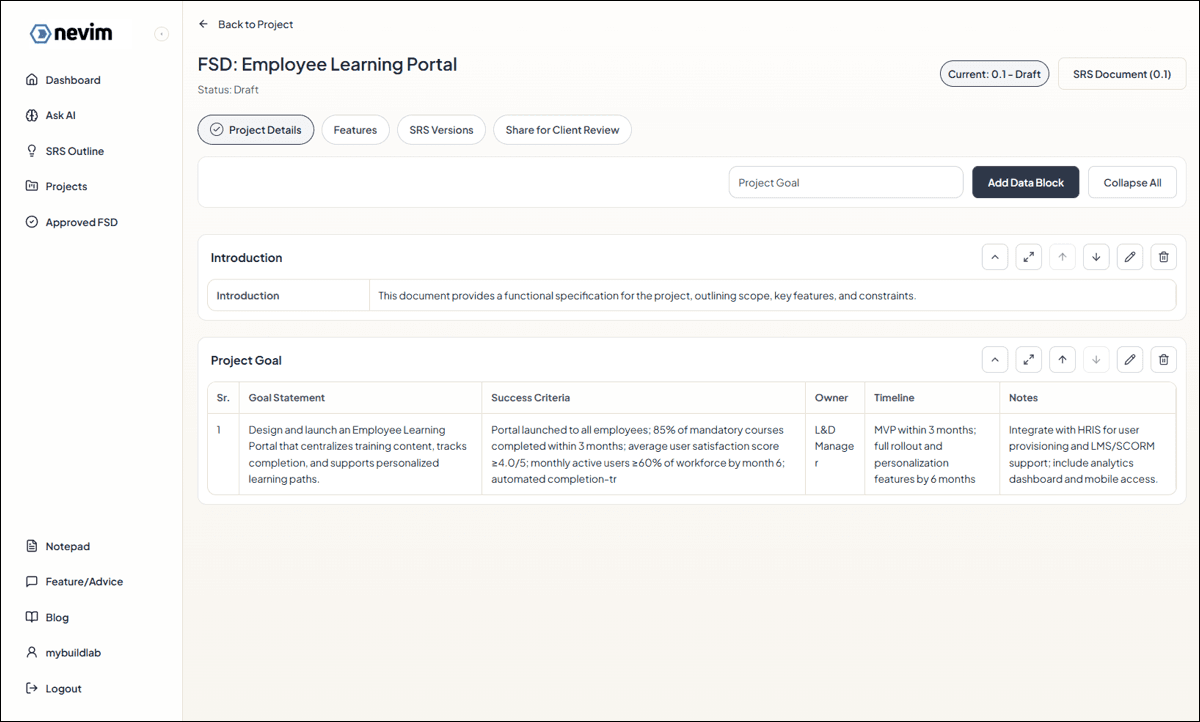
Task: Click the Logout icon in the sidebar
Action: click(x=31, y=688)
